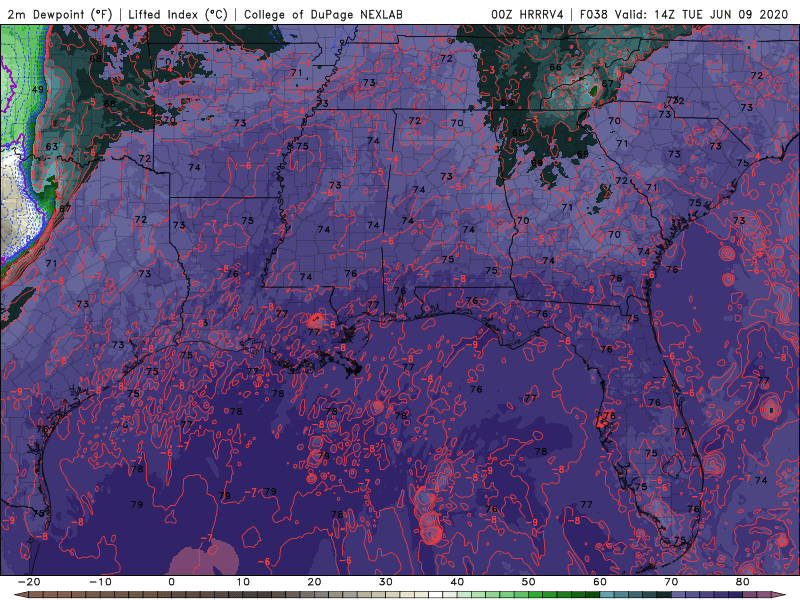This screenshot has height=600, width=800.
Task: Click the '80' color scale label
Action: point(743,582)
